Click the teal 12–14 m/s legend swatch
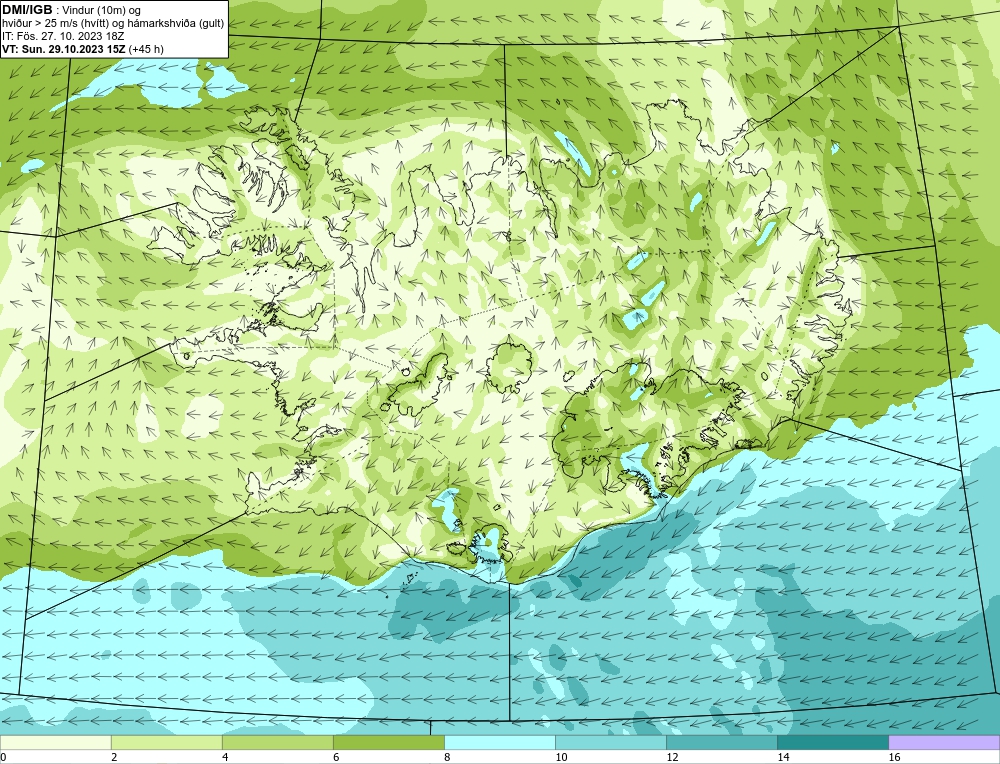This screenshot has width=1000, height=764. click(721, 742)
